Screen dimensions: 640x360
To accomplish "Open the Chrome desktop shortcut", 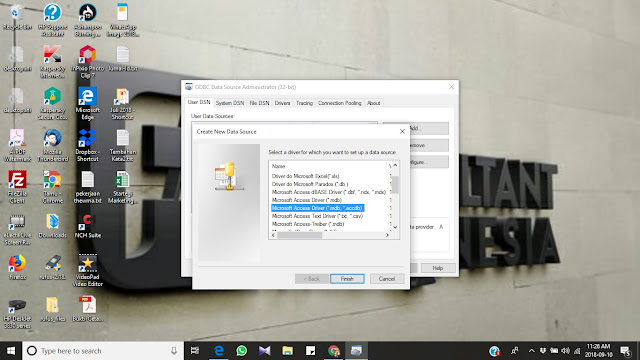I will (52, 187).
